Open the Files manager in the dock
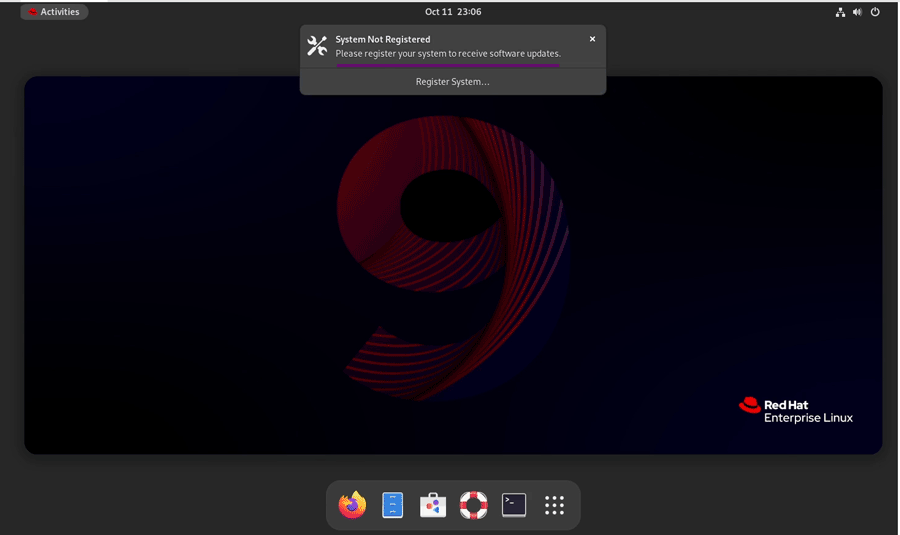900x535 pixels. pyautogui.click(x=393, y=505)
